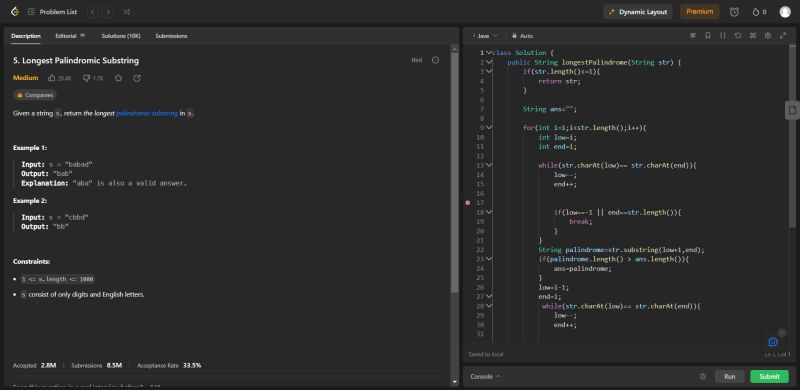Click icon left of Run button
The image size is (800, 390).
click(x=703, y=377)
